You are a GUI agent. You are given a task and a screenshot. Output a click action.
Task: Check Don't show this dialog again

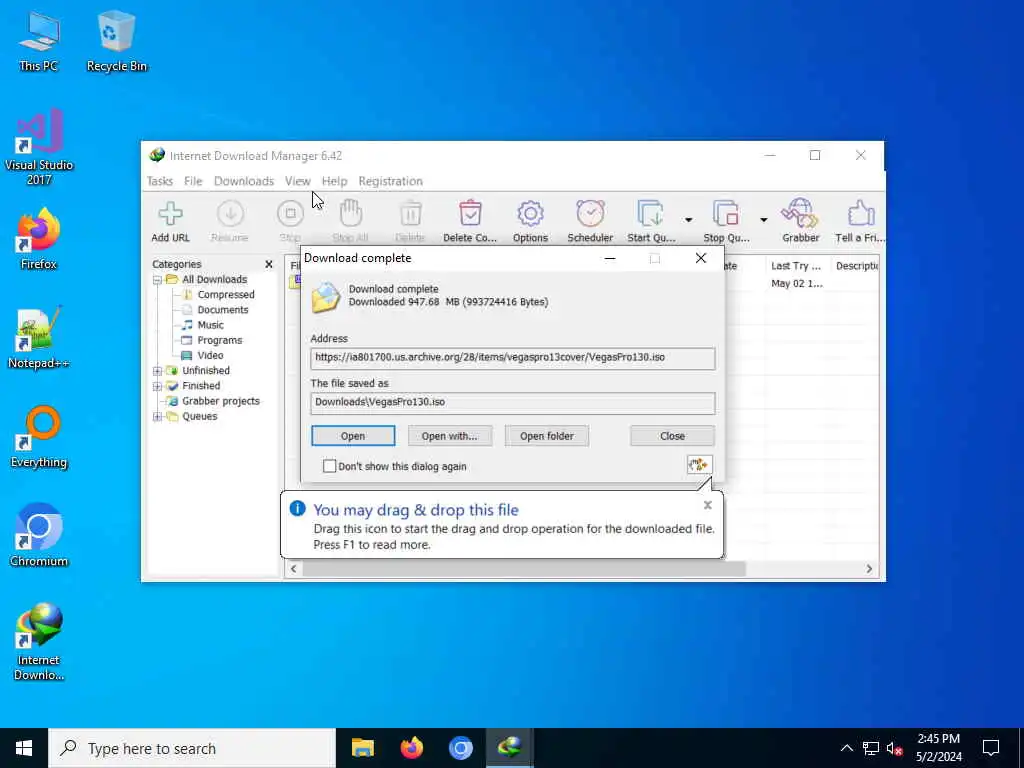[330, 466]
